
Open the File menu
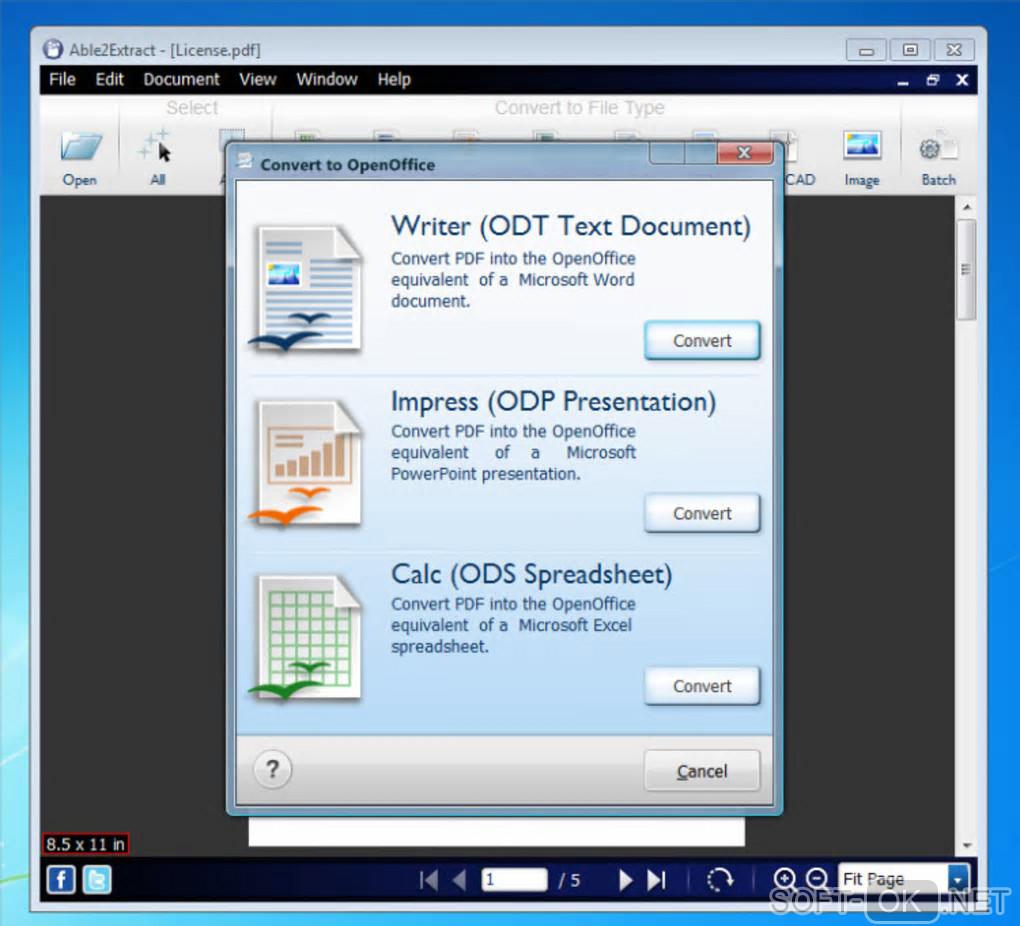62,79
